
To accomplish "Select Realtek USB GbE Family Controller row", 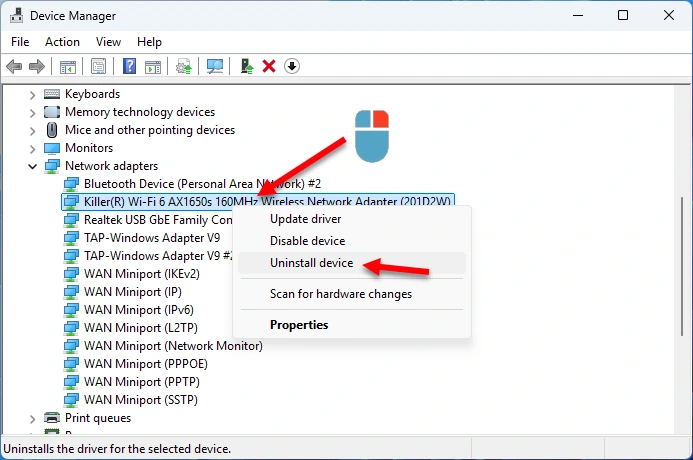I will pos(158,220).
